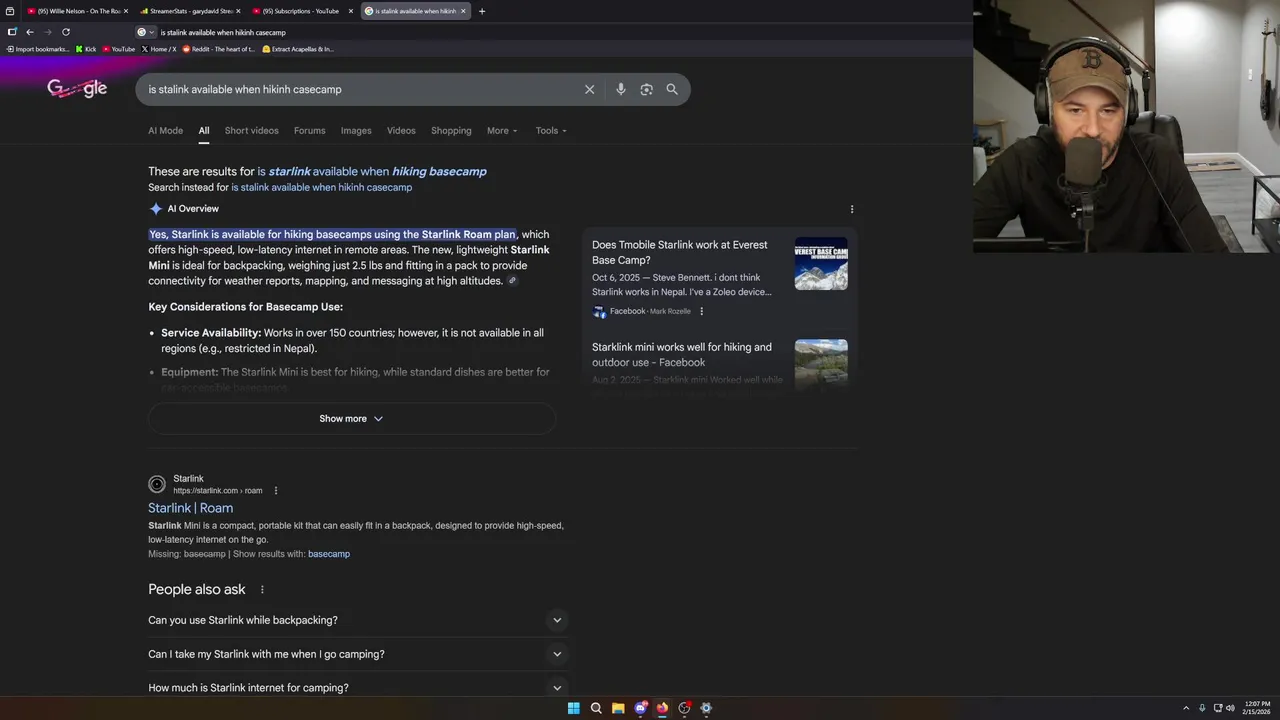Screen dimensions: 1280x720
Task: Open YouTube bookmark in bookmarks bar
Action: [118, 49]
